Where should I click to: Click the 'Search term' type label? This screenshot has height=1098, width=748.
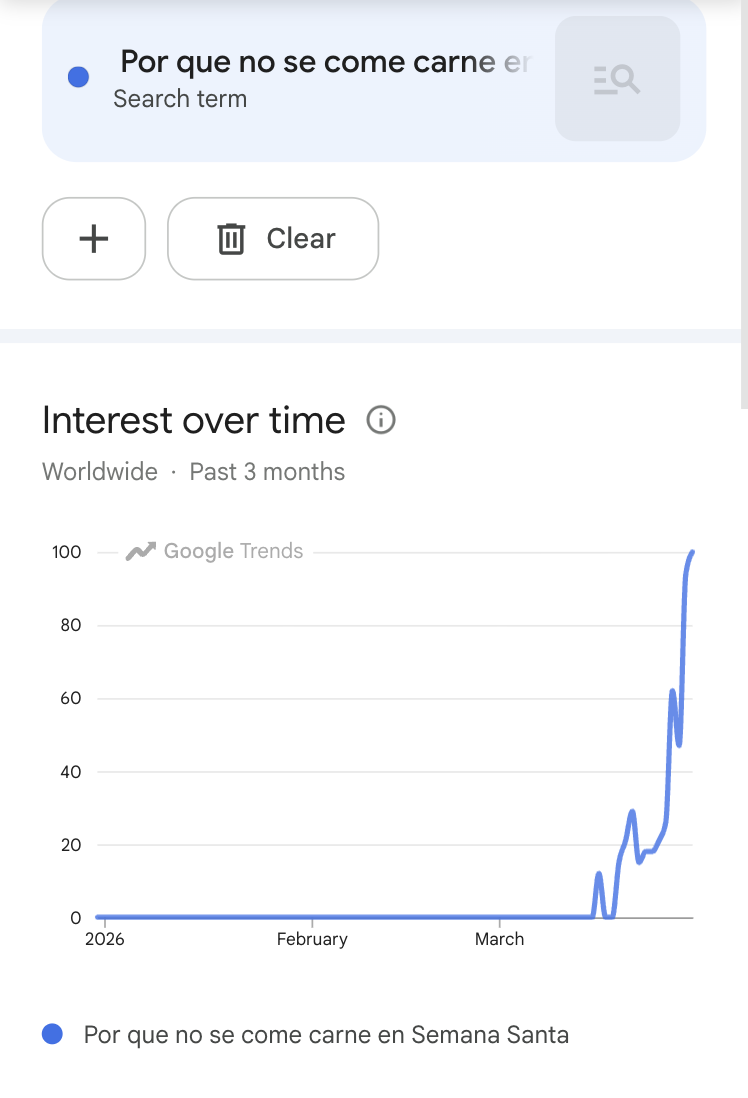tap(180, 99)
